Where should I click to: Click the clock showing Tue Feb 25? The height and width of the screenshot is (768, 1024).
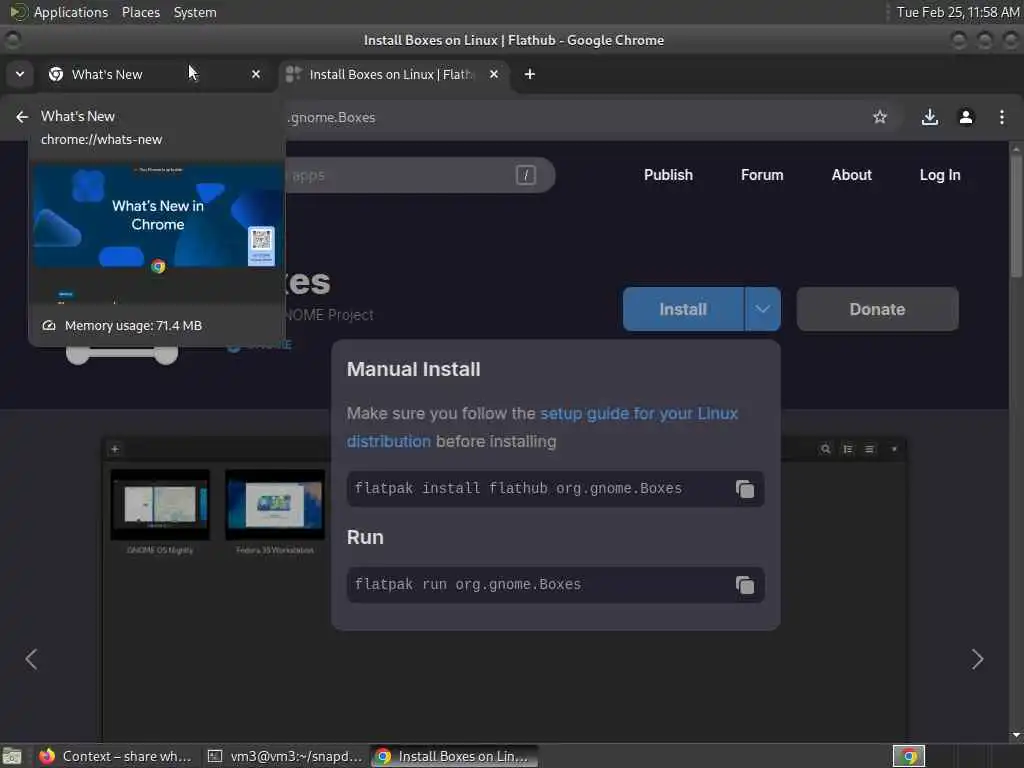tap(957, 12)
